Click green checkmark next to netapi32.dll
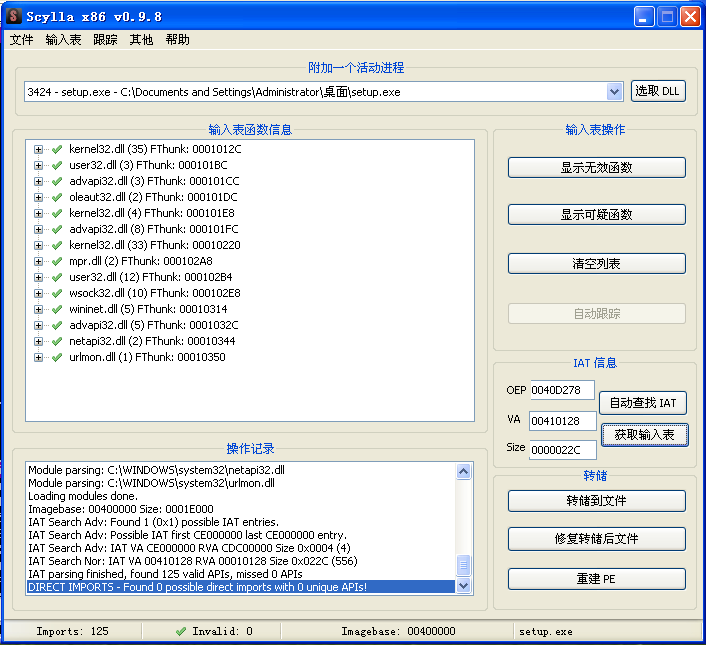 (x=57, y=342)
